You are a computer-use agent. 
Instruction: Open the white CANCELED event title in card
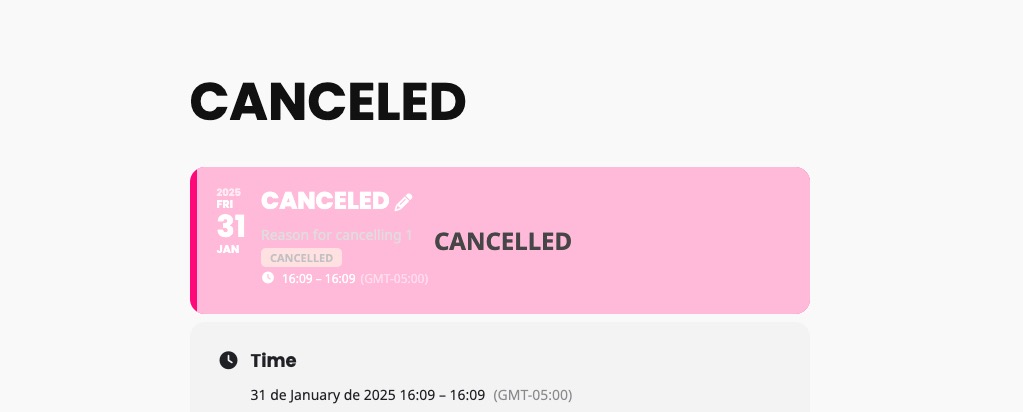325,201
